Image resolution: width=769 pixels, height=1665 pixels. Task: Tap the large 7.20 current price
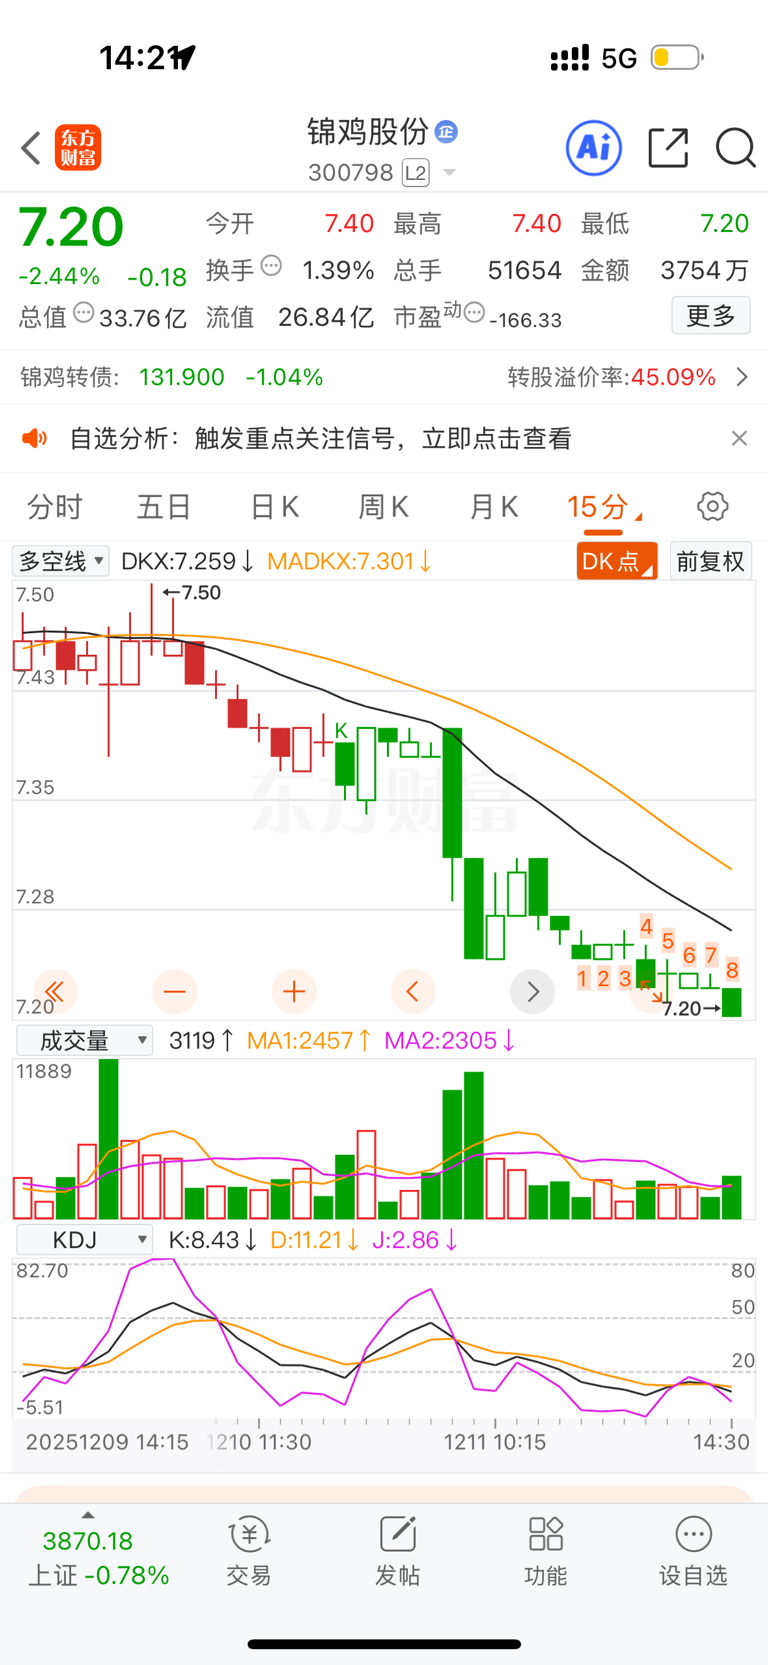coord(71,227)
